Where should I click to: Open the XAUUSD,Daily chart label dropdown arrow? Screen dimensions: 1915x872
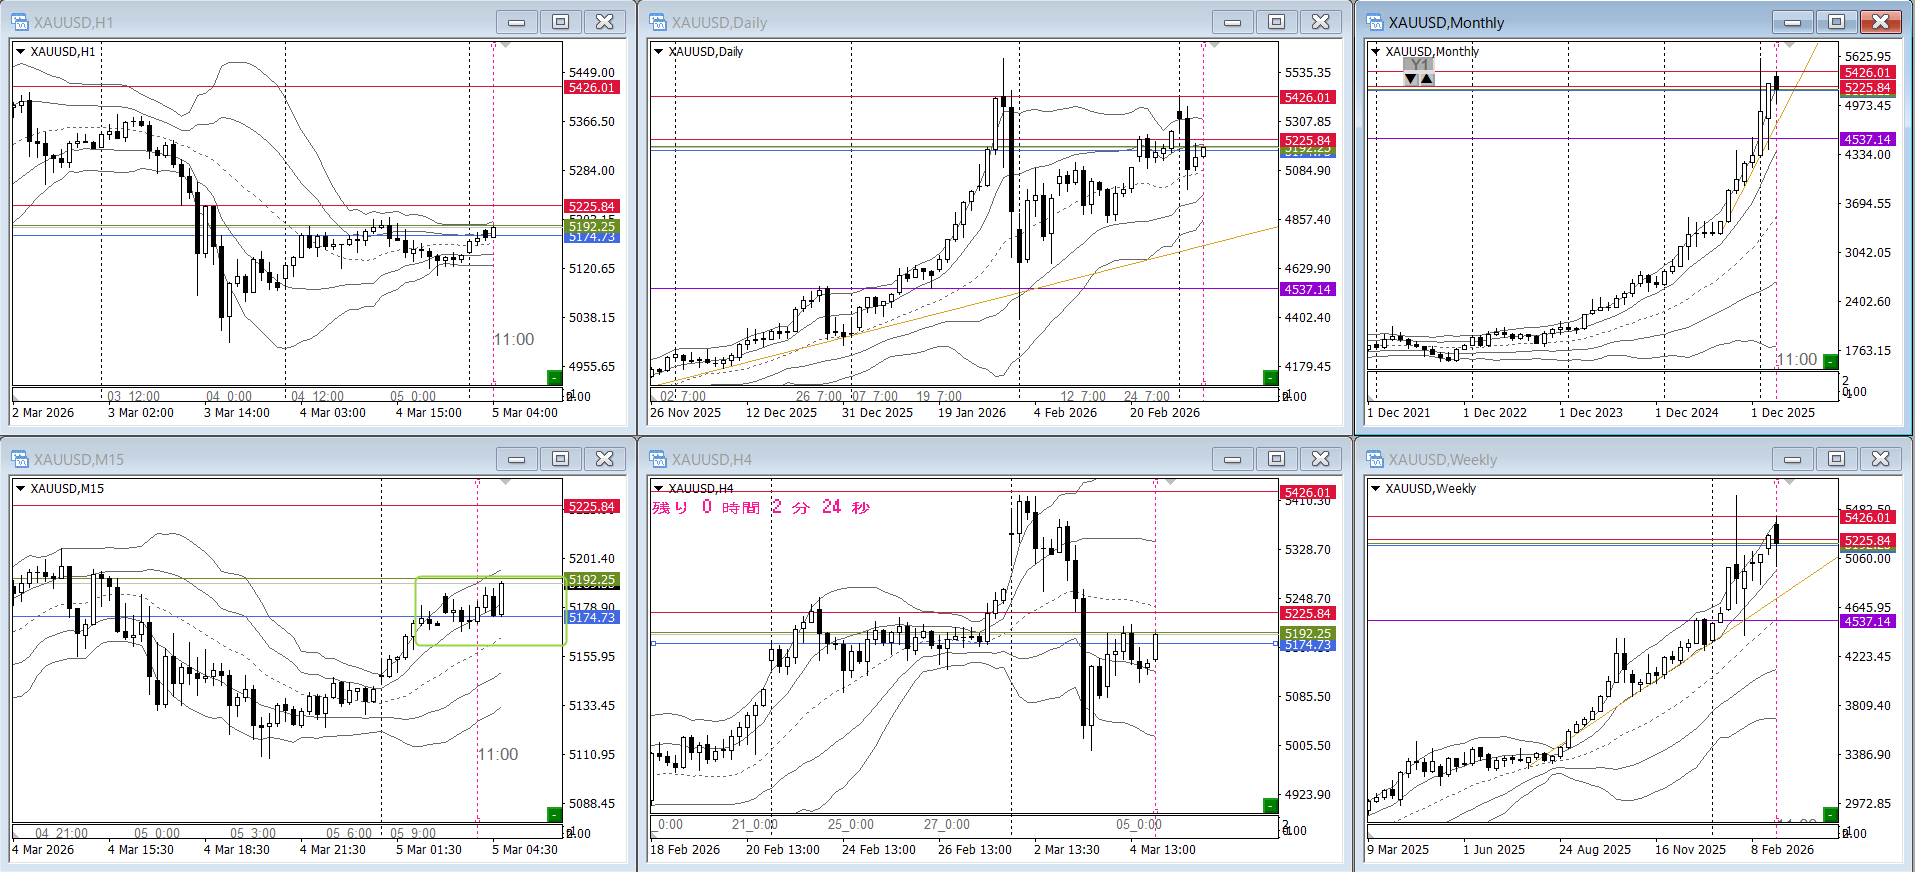(x=658, y=52)
